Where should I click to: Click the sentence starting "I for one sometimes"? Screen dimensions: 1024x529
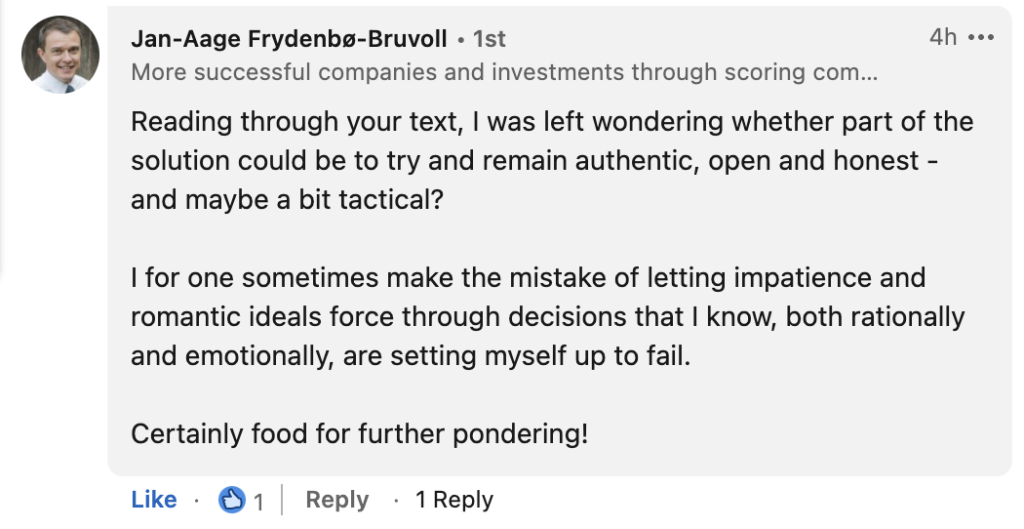pos(528,277)
